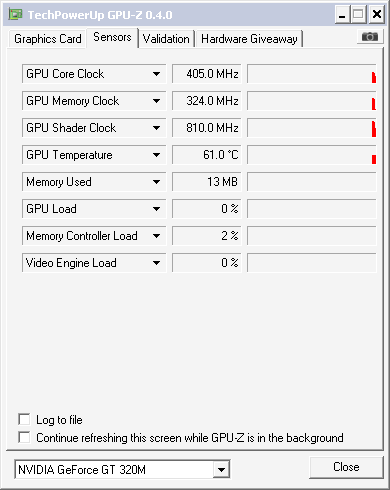Open the Video Engine Load dropdown arrow
390x490 pixels.
[156, 263]
